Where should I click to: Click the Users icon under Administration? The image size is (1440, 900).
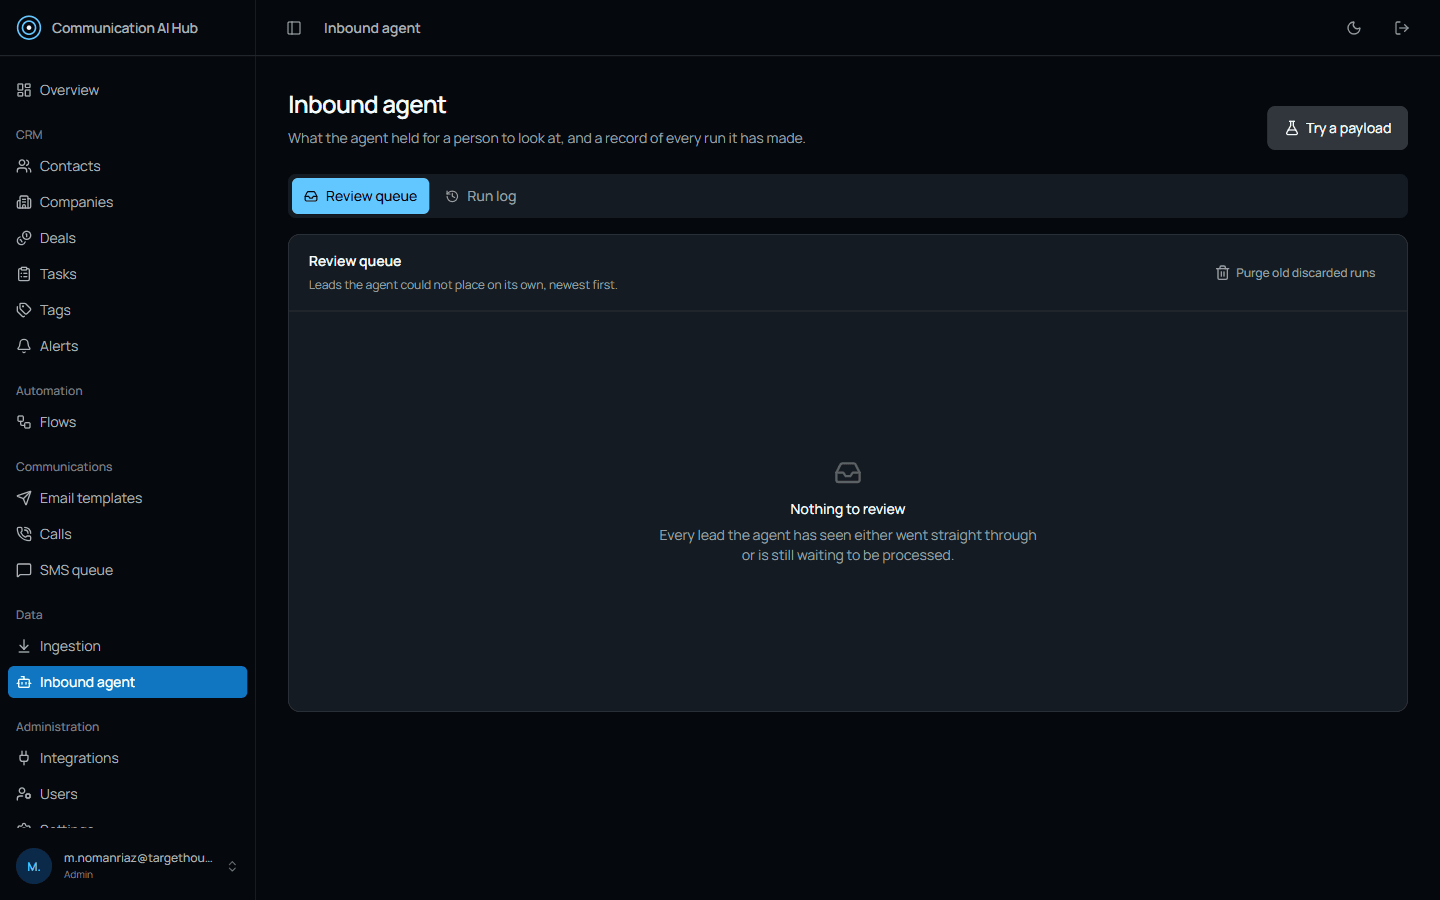(x=24, y=794)
